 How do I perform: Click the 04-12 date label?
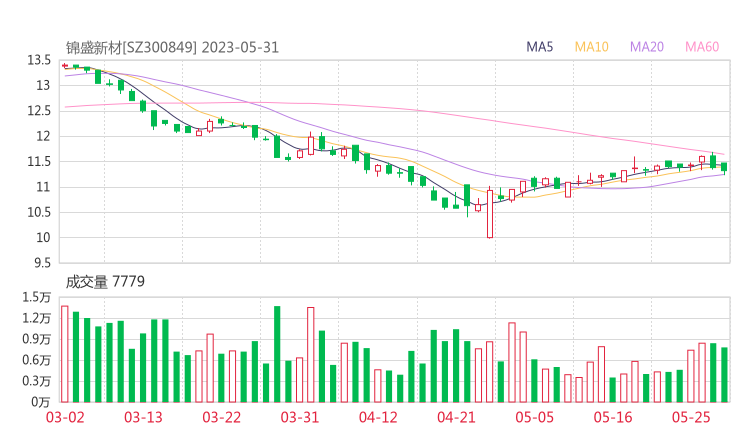[x=378, y=417]
